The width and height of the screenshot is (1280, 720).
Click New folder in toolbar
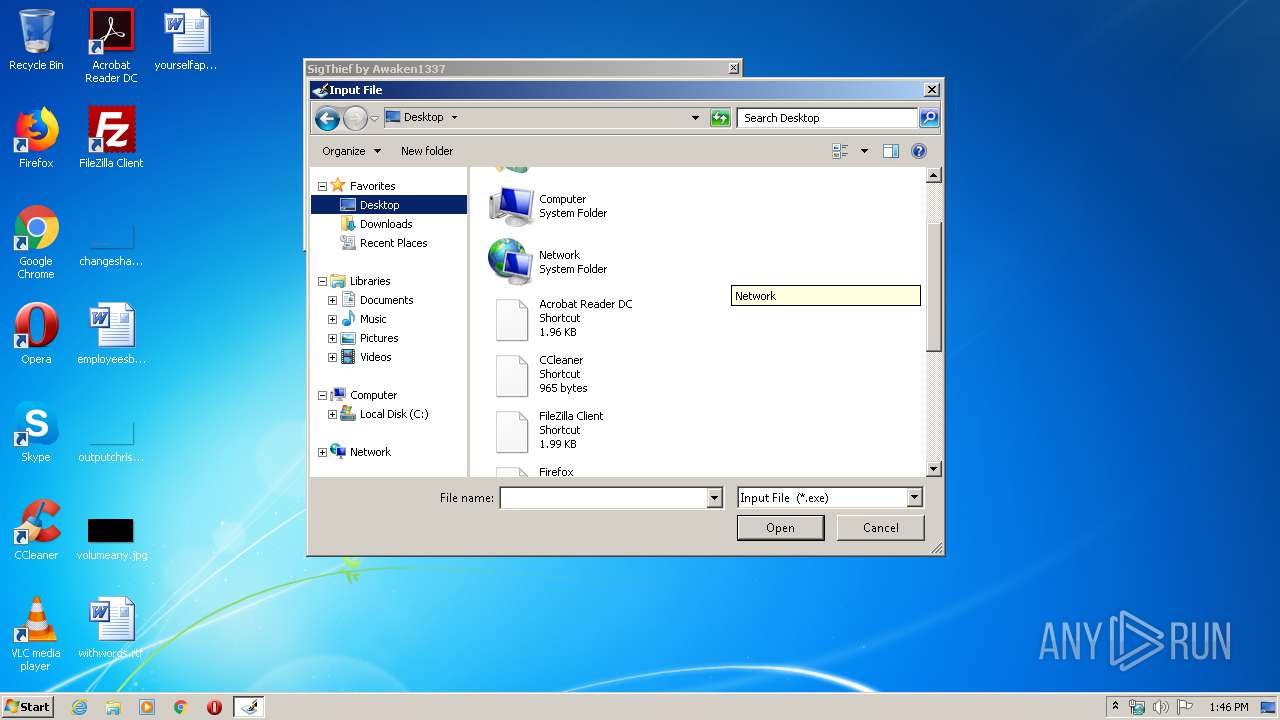pos(427,151)
